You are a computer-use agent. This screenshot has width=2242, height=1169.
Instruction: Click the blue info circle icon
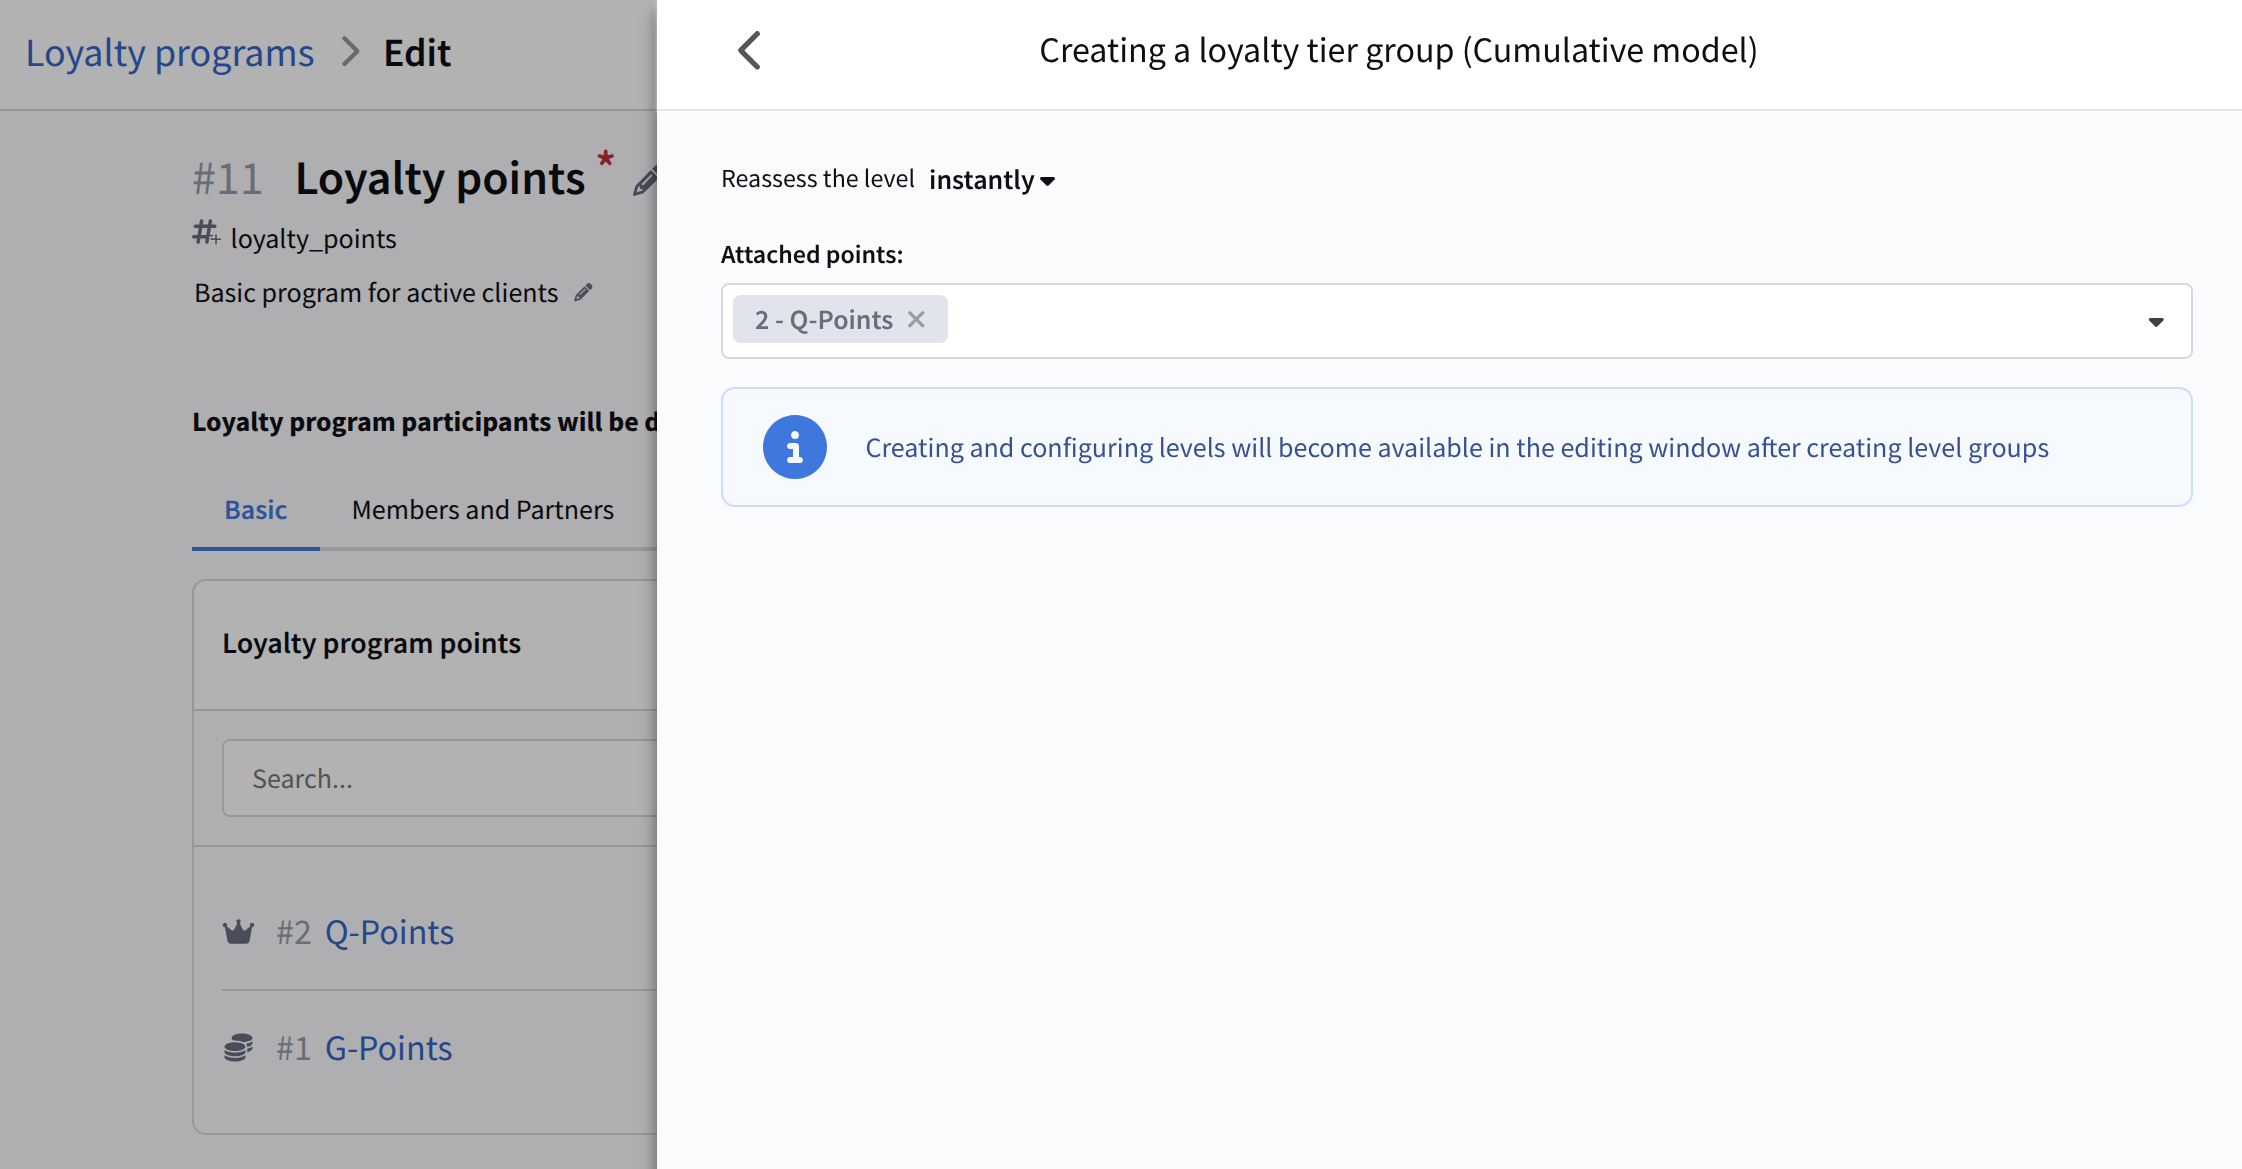(794, 447)
